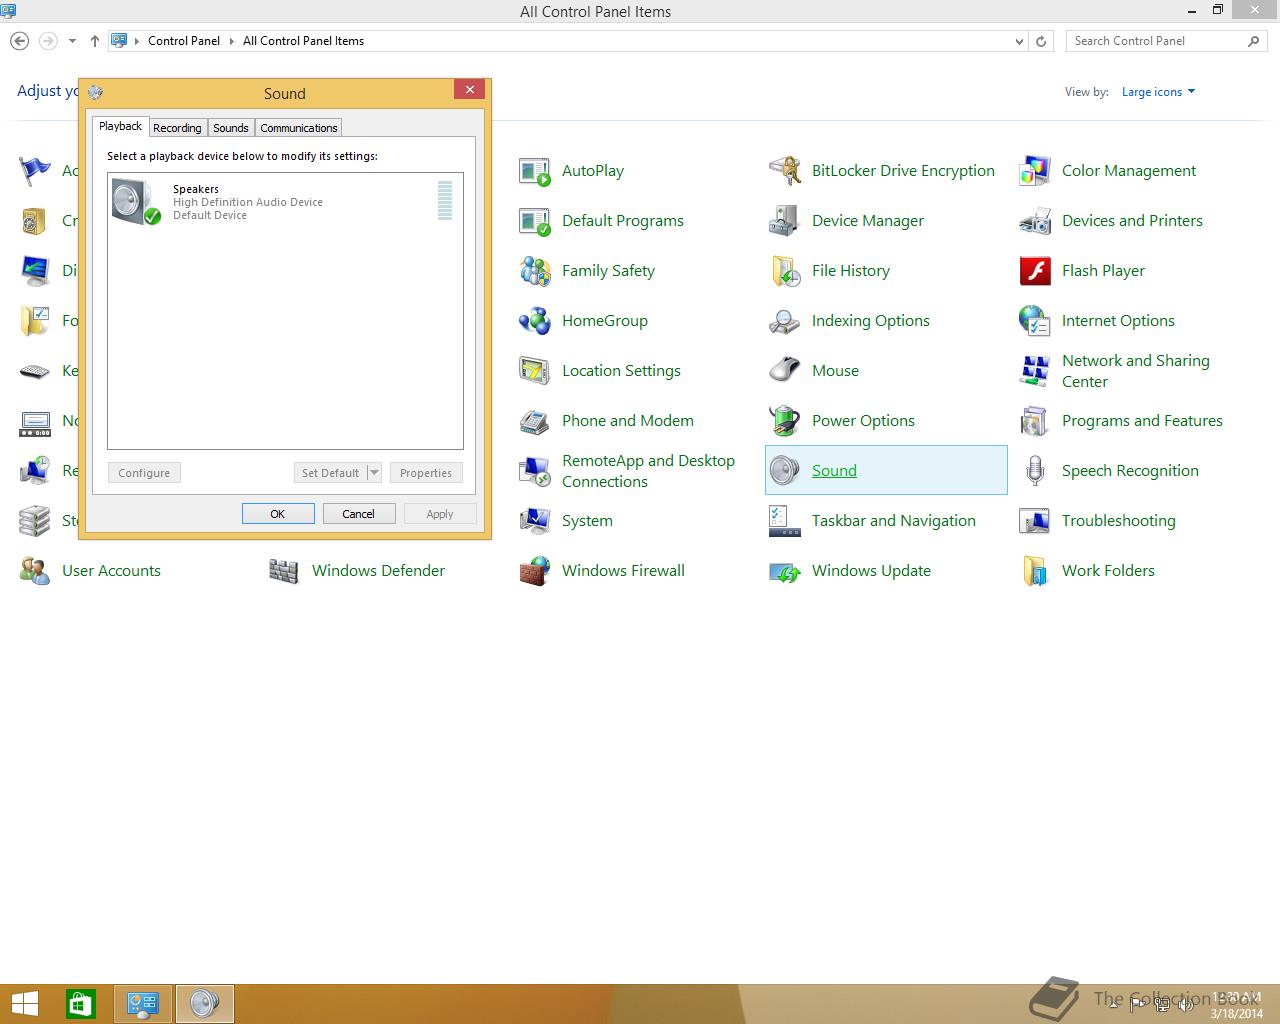
Task: Open the Speech Recognition icon
Action: 1035,471
